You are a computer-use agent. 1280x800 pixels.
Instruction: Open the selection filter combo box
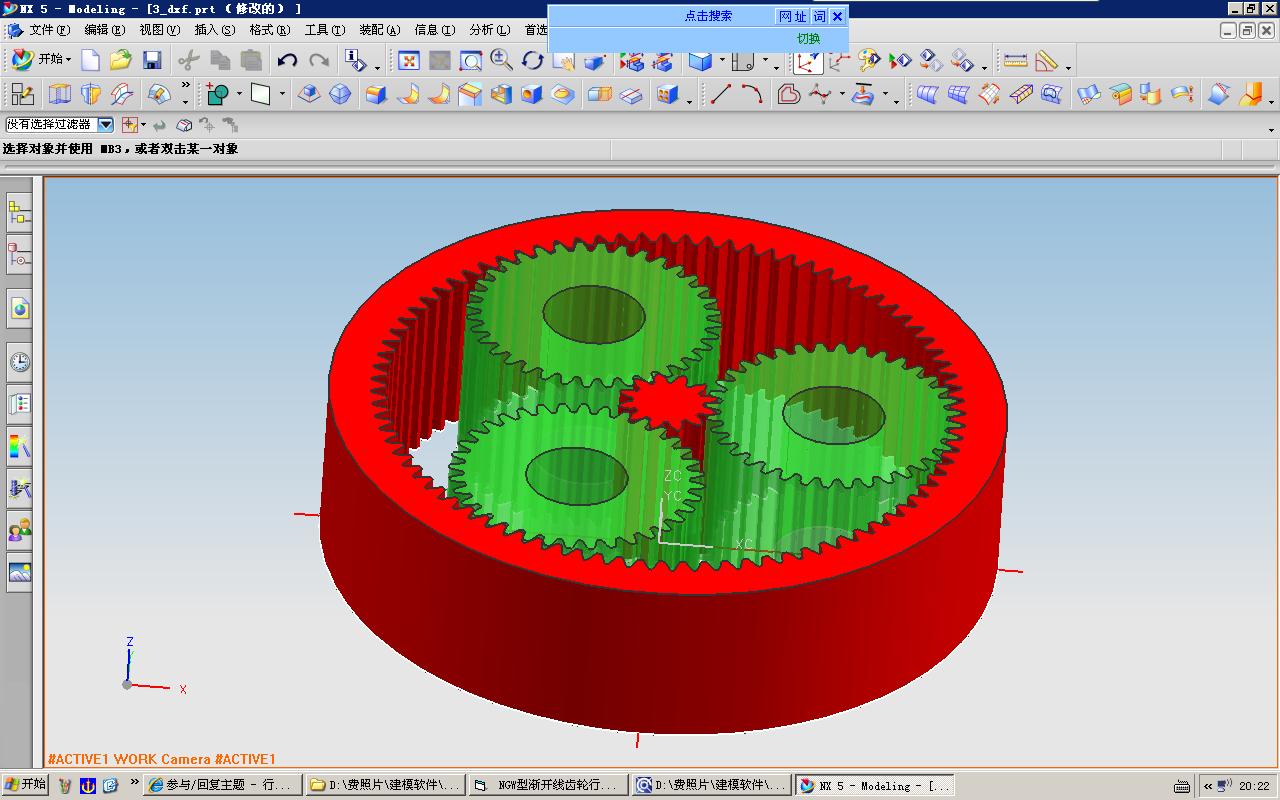point(59,125)
